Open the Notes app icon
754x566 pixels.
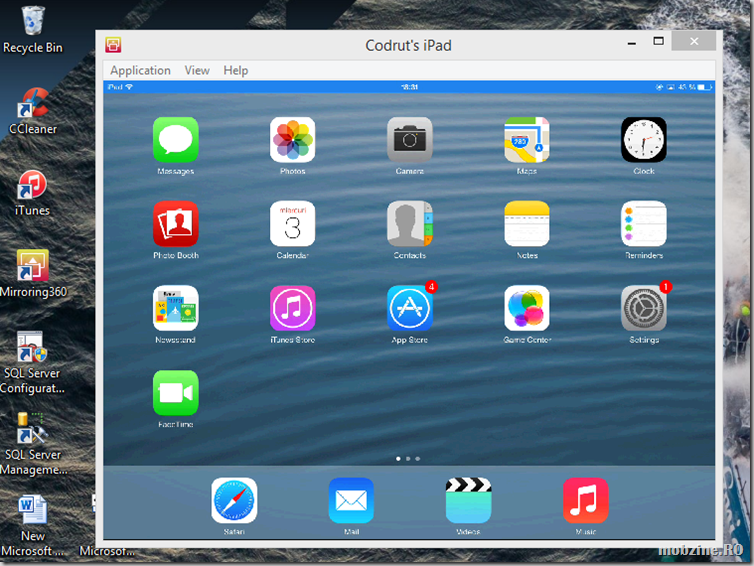click(x=527, y=224)
